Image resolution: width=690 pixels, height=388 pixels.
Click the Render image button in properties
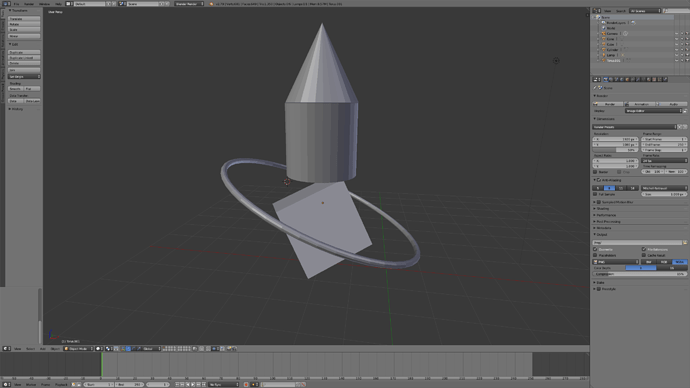pyautogui.click(x=608, y=104)
